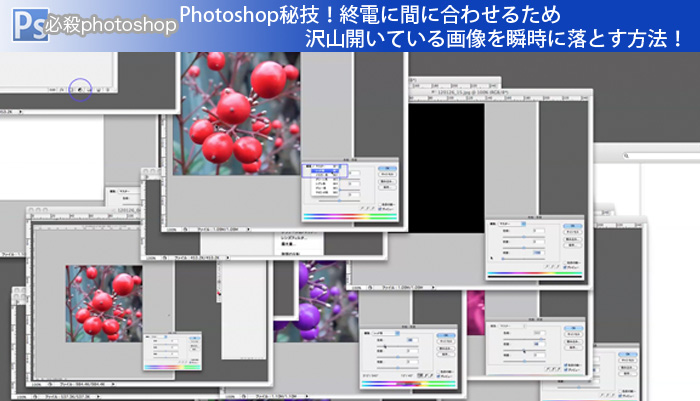
Task: Pick first eyedropper in dialog over black image
Action: 547,267
